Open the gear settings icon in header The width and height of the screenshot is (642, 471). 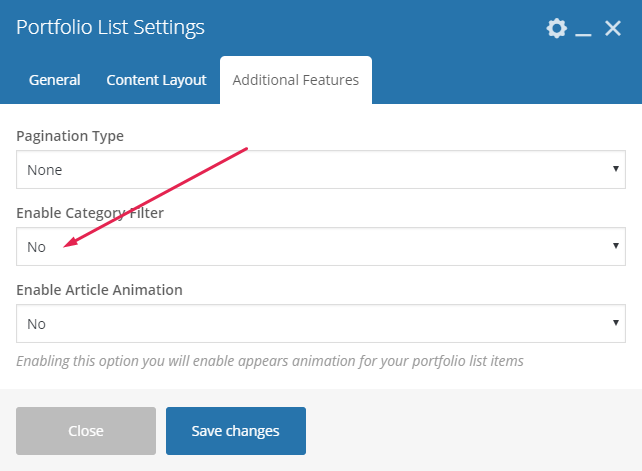pyautogui.click(x=556, y=29)
